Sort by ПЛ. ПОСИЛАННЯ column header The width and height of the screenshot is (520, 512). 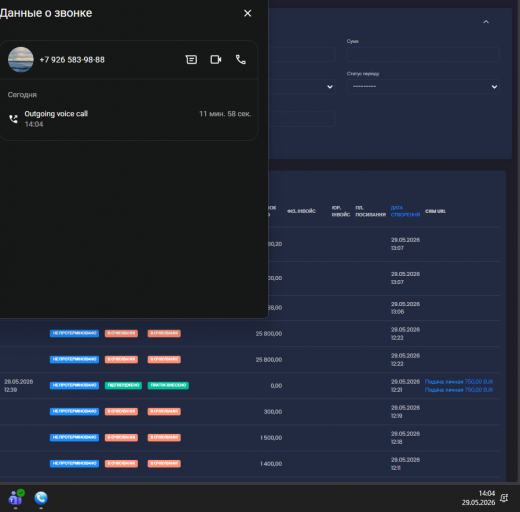pos(370,211)
